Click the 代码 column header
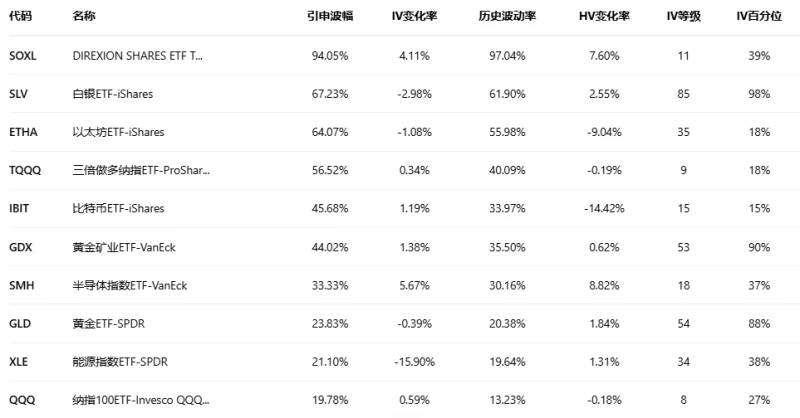 coord(20,18)
